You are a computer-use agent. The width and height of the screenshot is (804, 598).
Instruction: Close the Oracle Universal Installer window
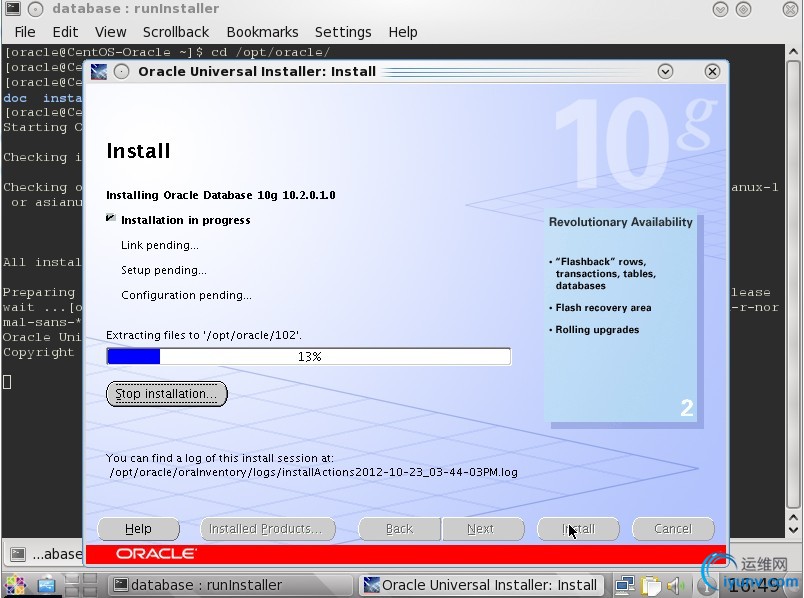tap(712, 72)
